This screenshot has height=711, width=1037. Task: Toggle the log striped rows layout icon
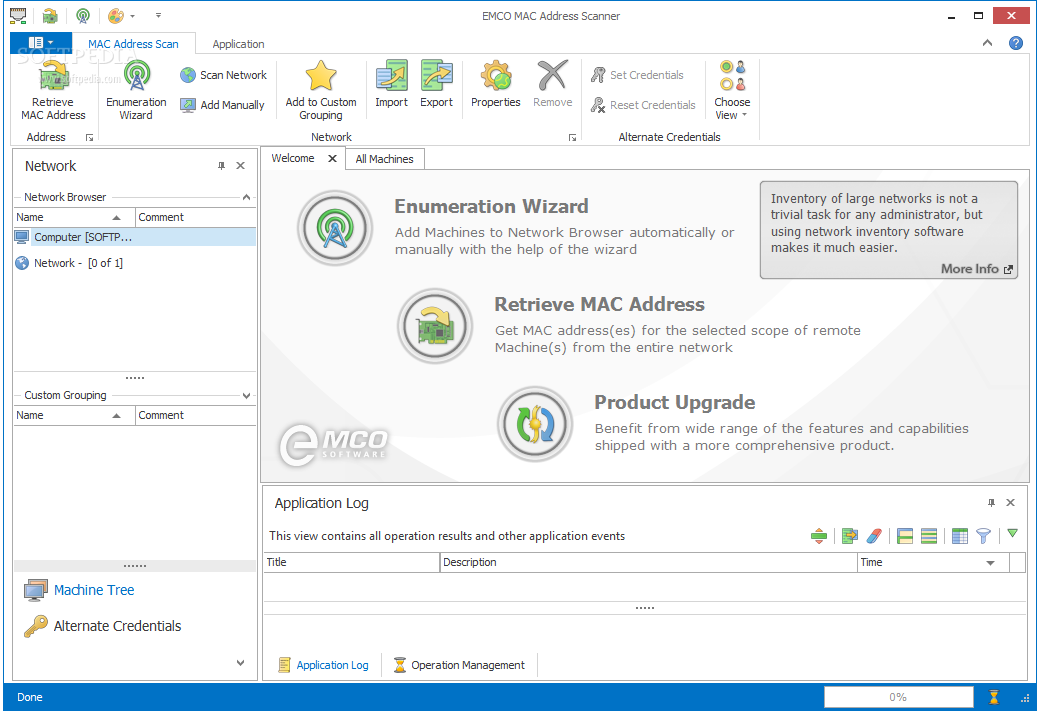tap(929, 536)
